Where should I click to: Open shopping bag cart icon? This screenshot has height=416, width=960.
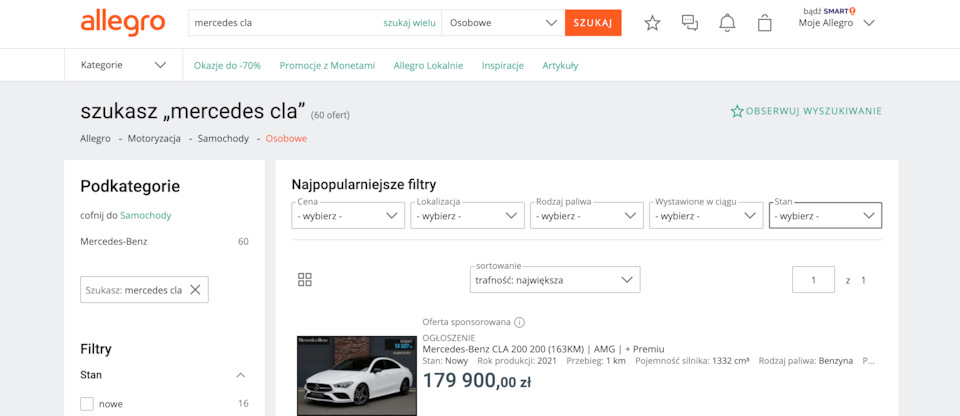coord(765,23)
